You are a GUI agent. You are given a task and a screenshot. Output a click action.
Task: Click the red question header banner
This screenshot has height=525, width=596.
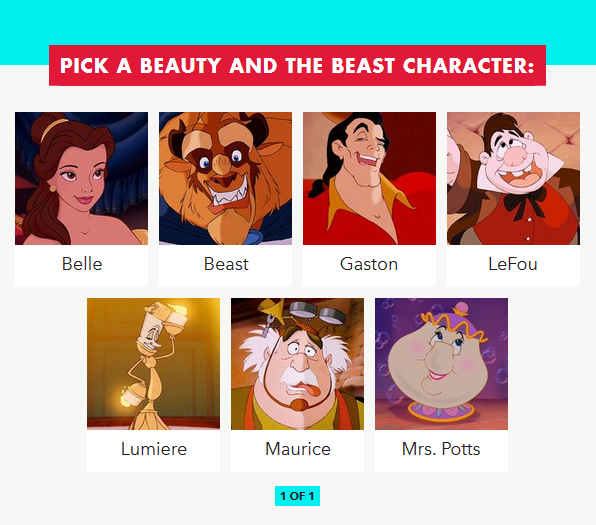pos(298,65)
